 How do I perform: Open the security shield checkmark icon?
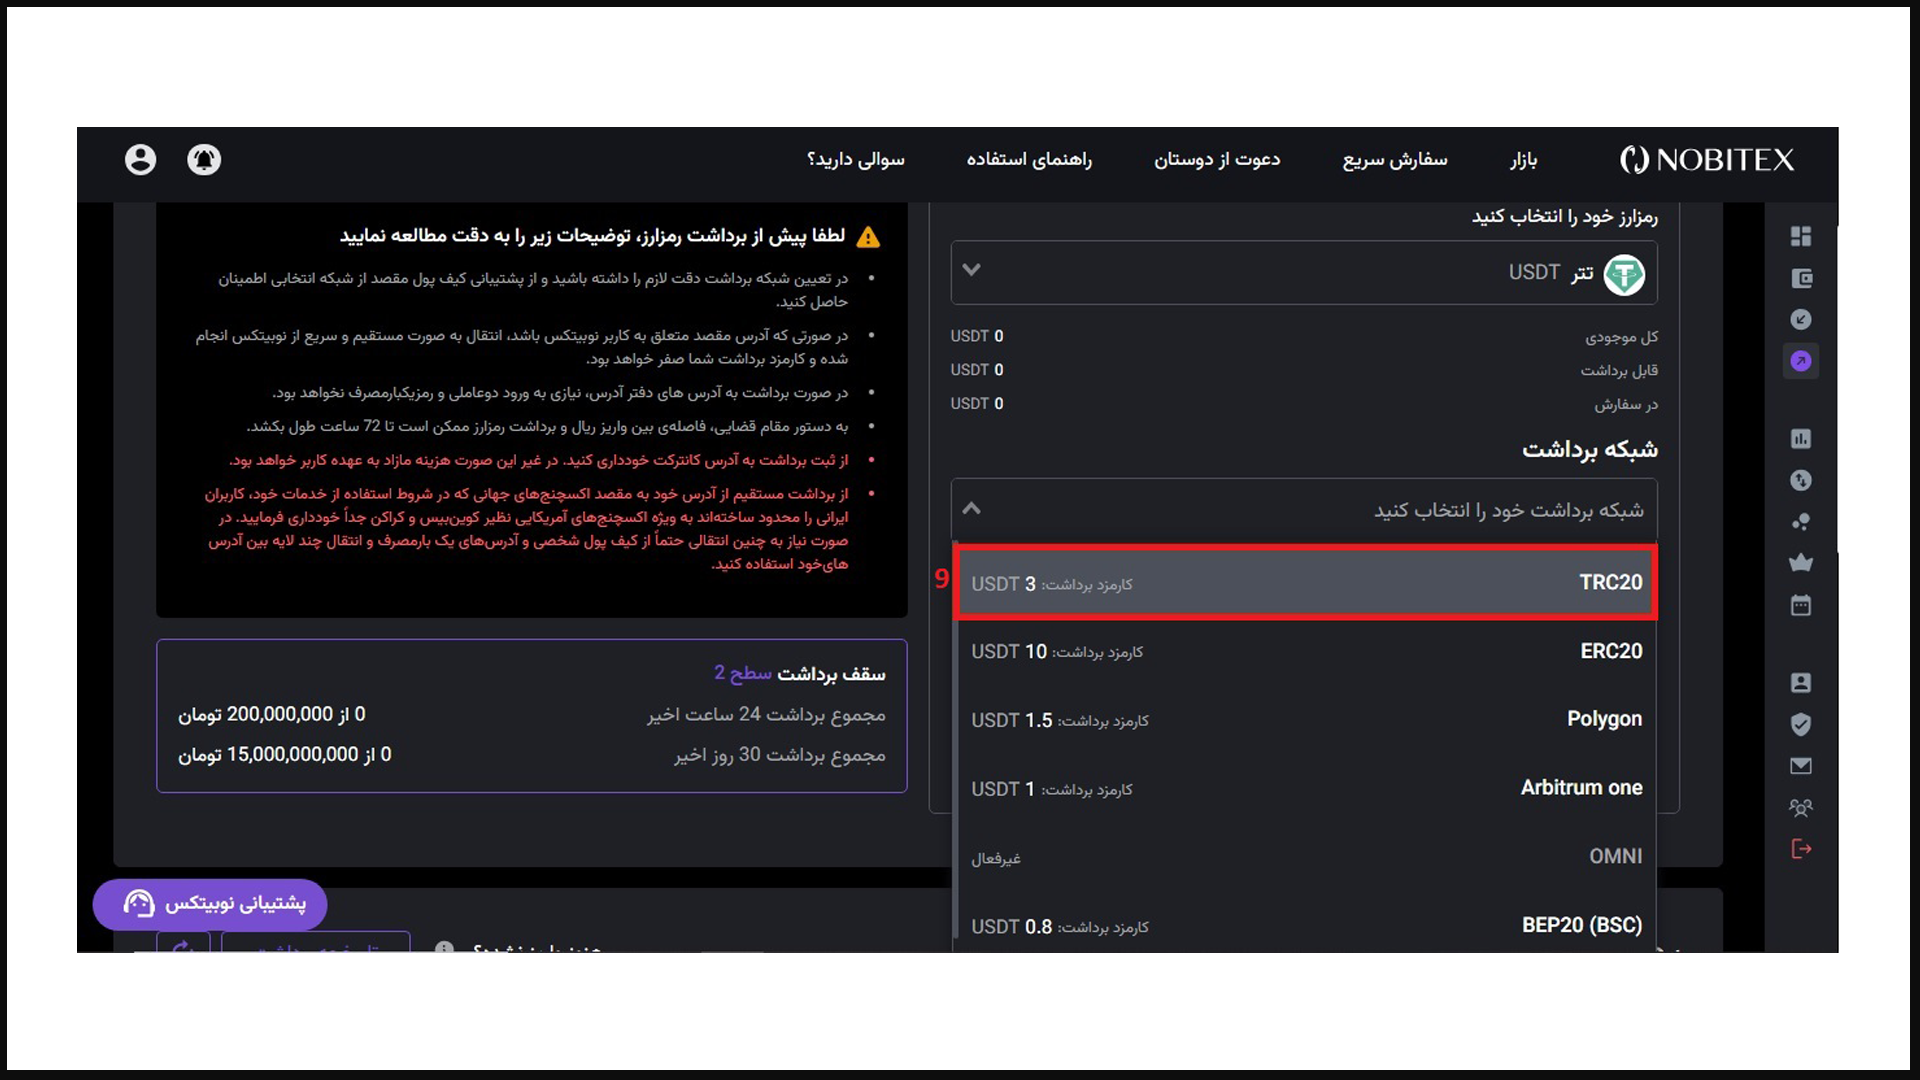pyautogui.click(x=1801, y=725)
